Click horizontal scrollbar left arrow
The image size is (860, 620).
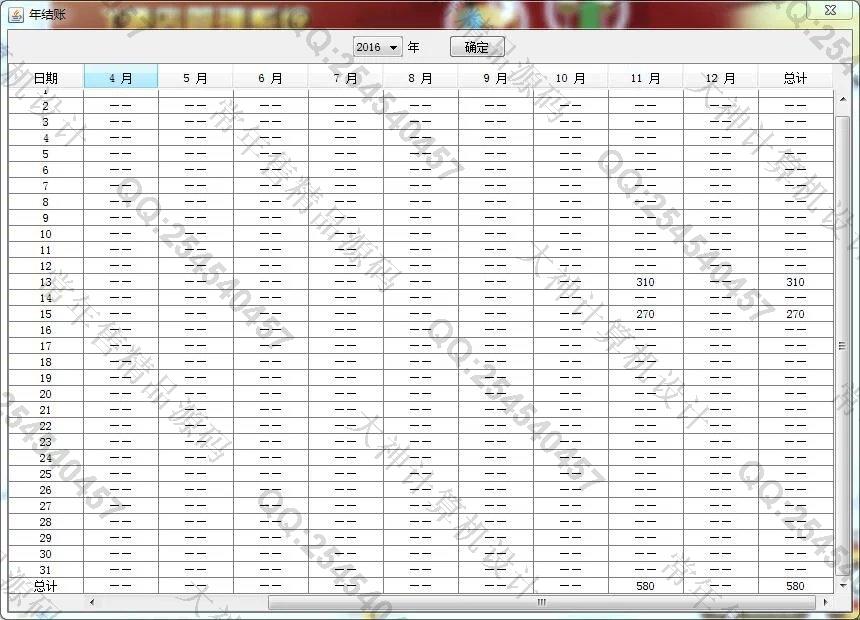point(92,602)
